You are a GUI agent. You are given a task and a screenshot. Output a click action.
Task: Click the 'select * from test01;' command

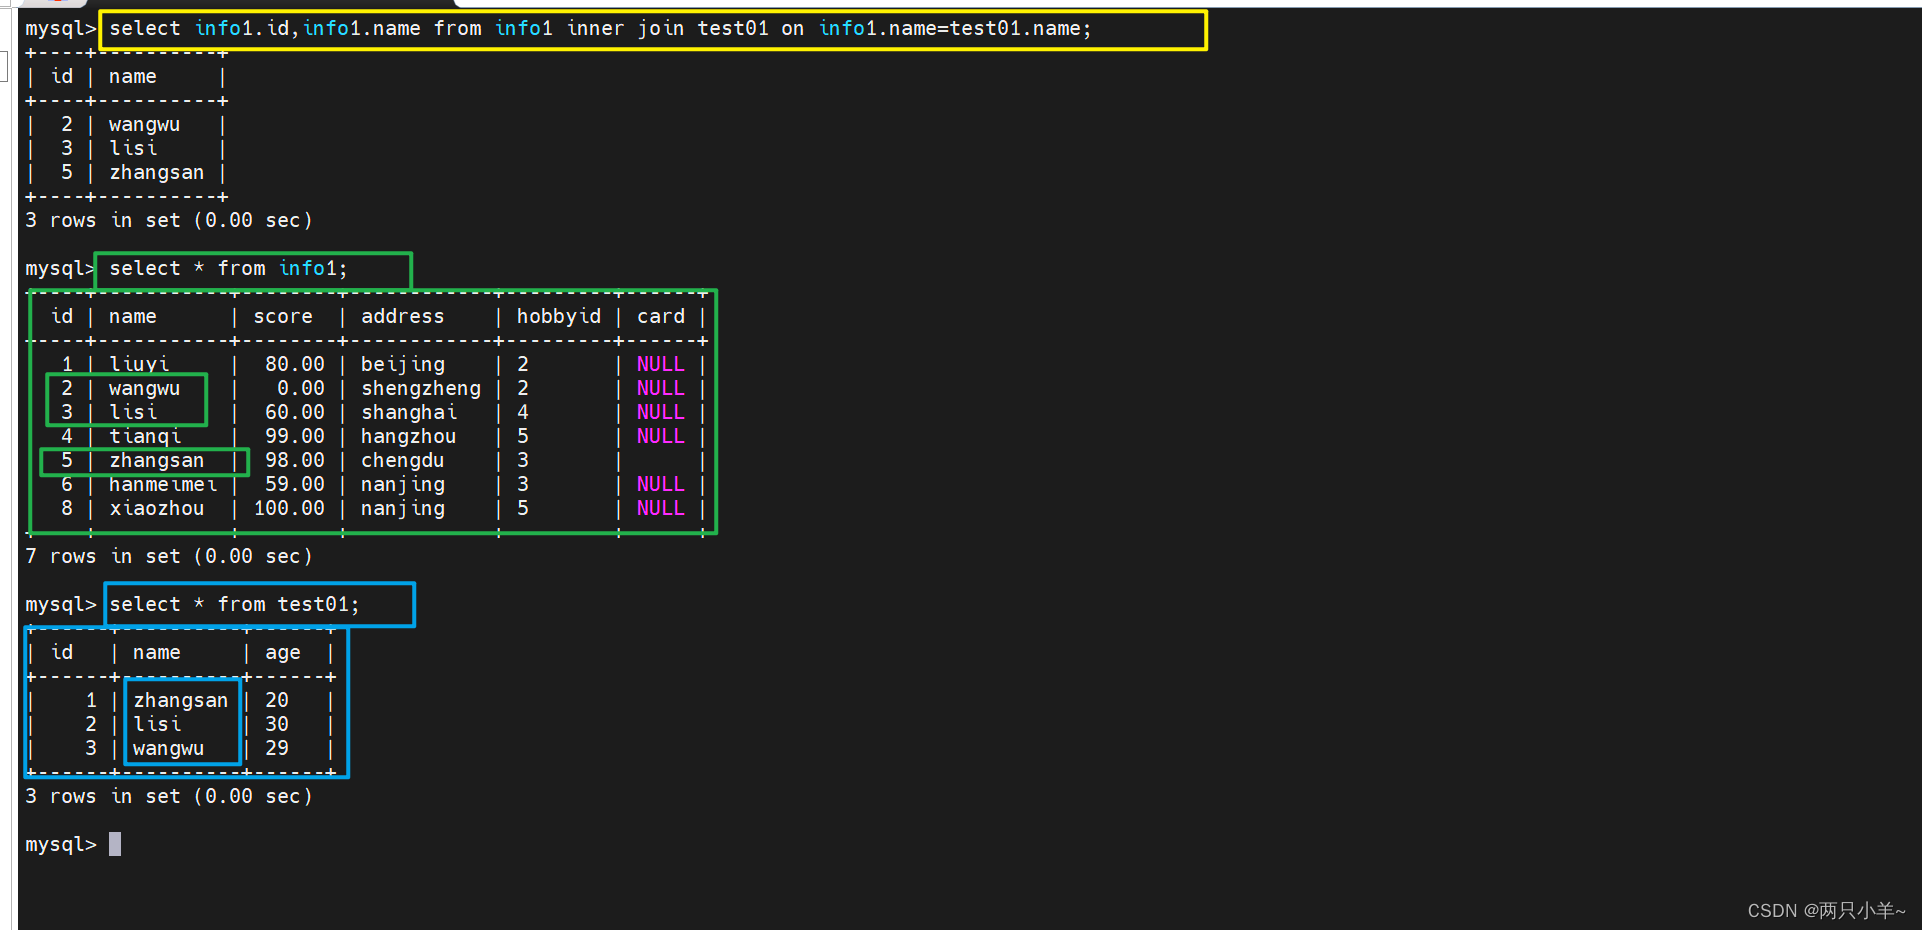(234, 605)
